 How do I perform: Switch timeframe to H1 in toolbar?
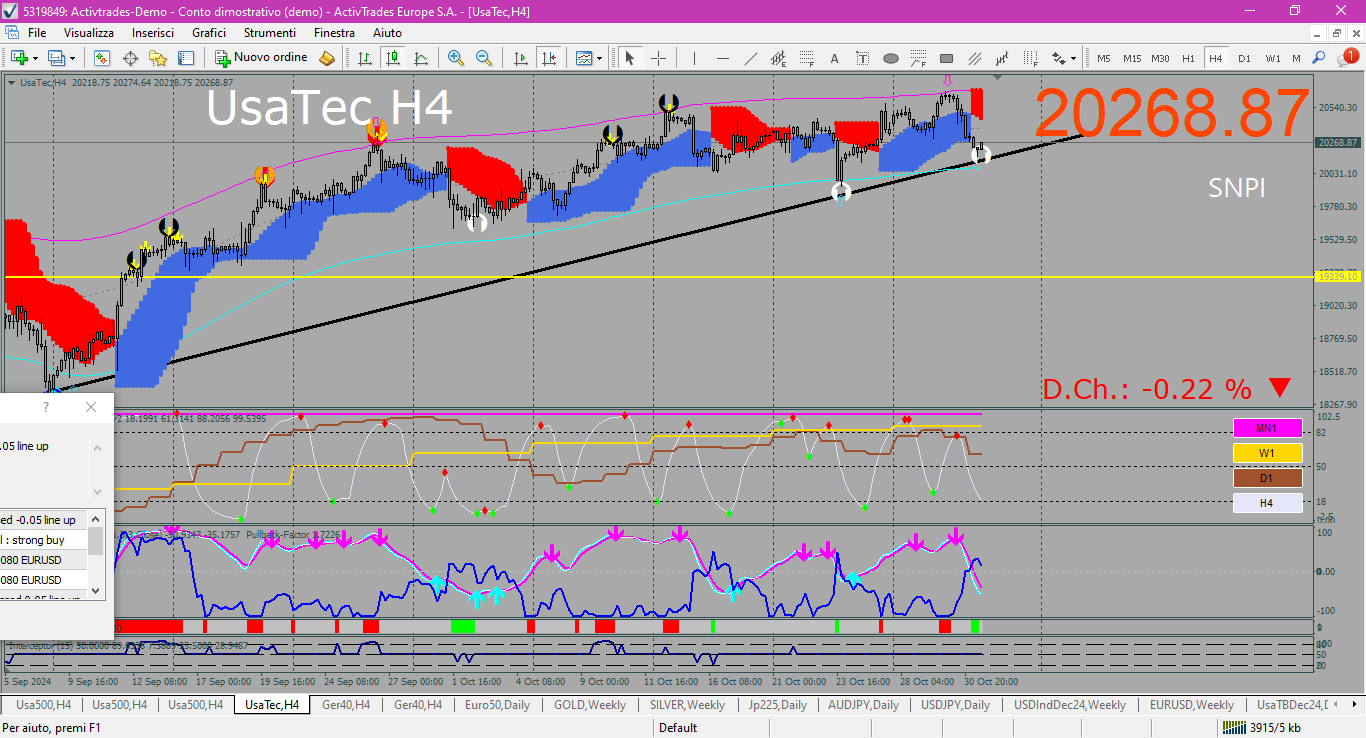1188,58
